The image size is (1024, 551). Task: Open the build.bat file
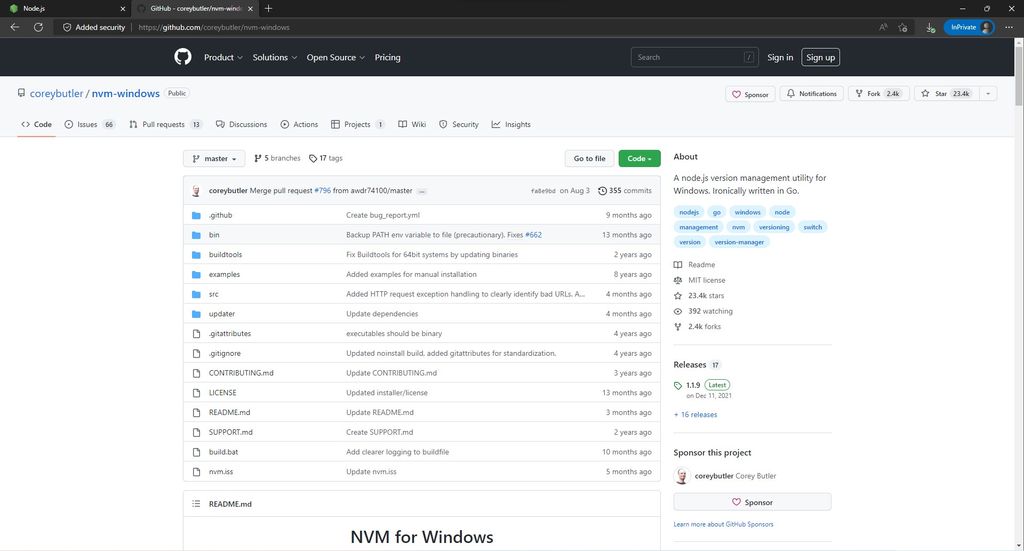click(223, 452)
